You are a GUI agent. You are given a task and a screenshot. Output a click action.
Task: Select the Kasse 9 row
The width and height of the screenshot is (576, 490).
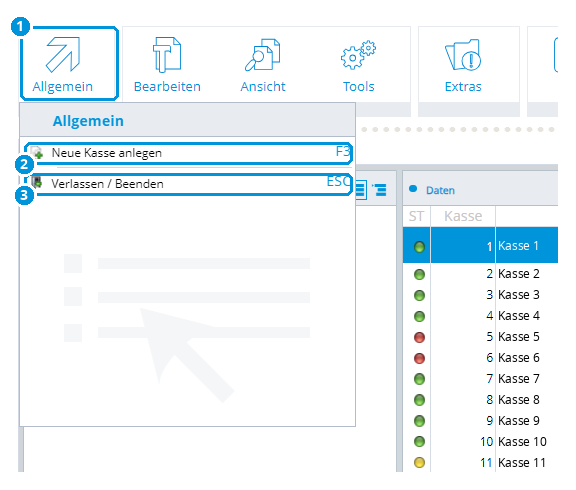tap(480, 421)
